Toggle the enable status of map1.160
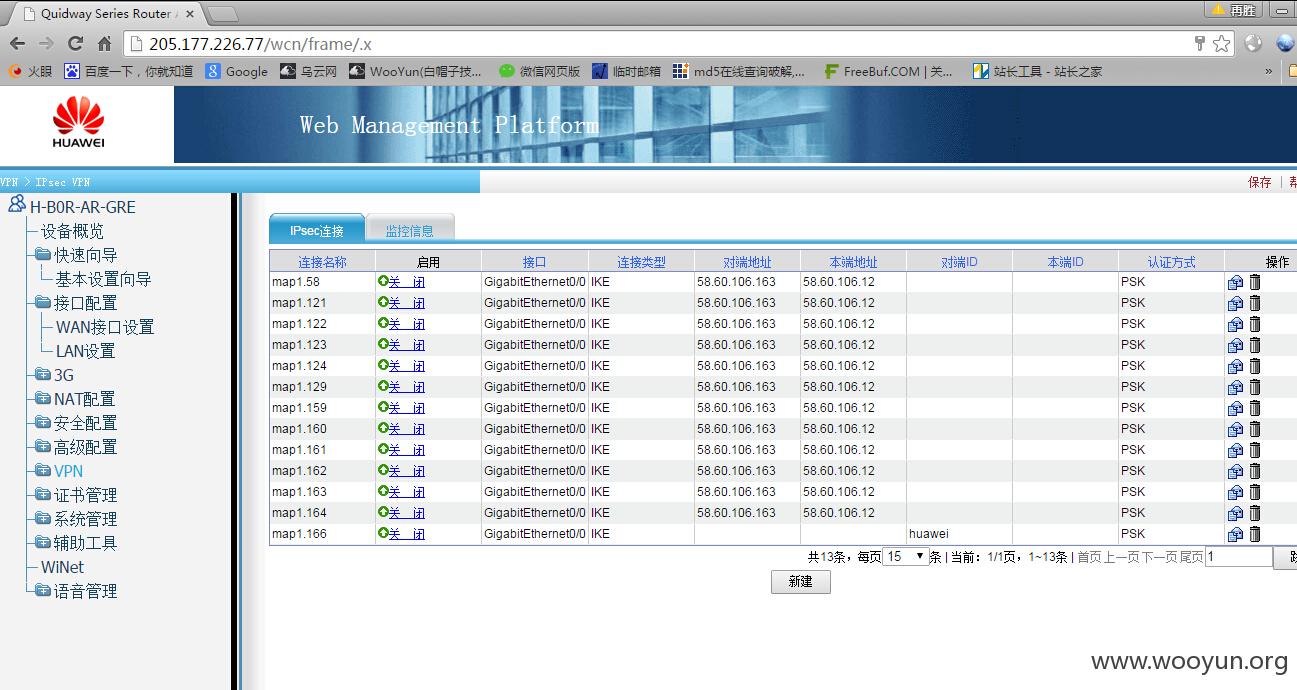Screen dimensions: 1297x690 [x=401, y=429]
